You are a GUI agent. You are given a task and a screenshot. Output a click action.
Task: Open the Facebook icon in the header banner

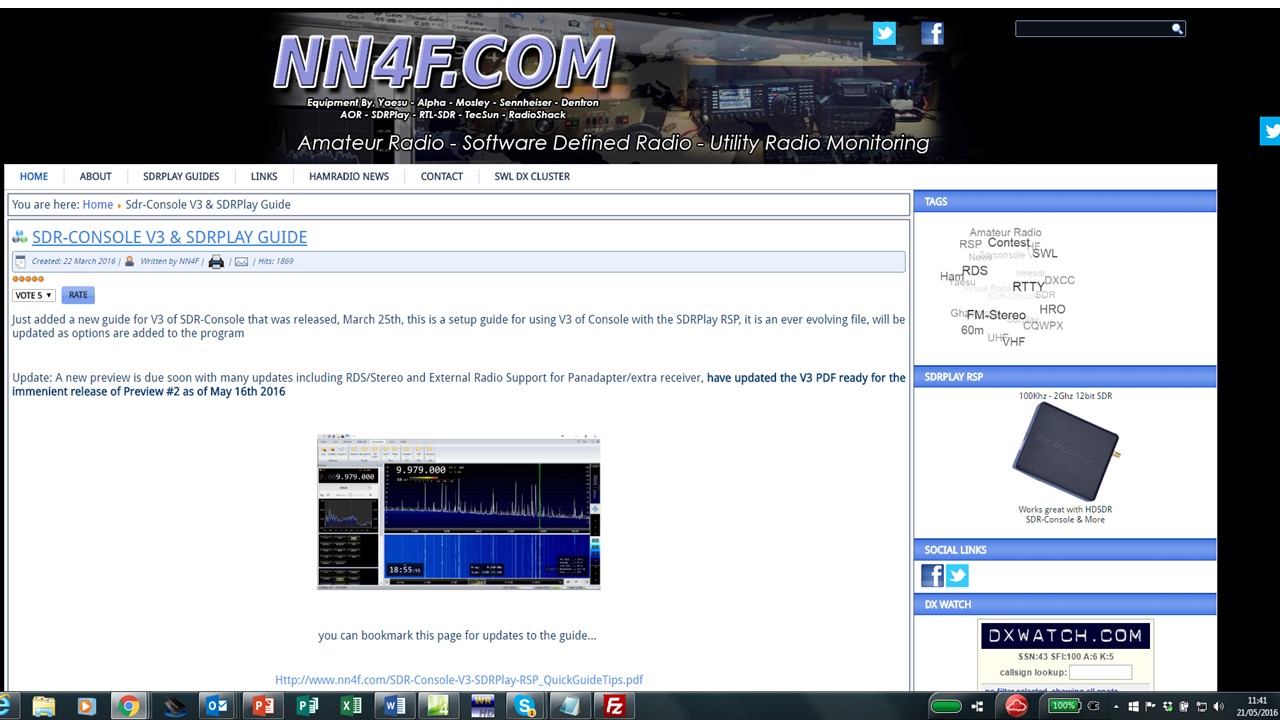[932, 33]
